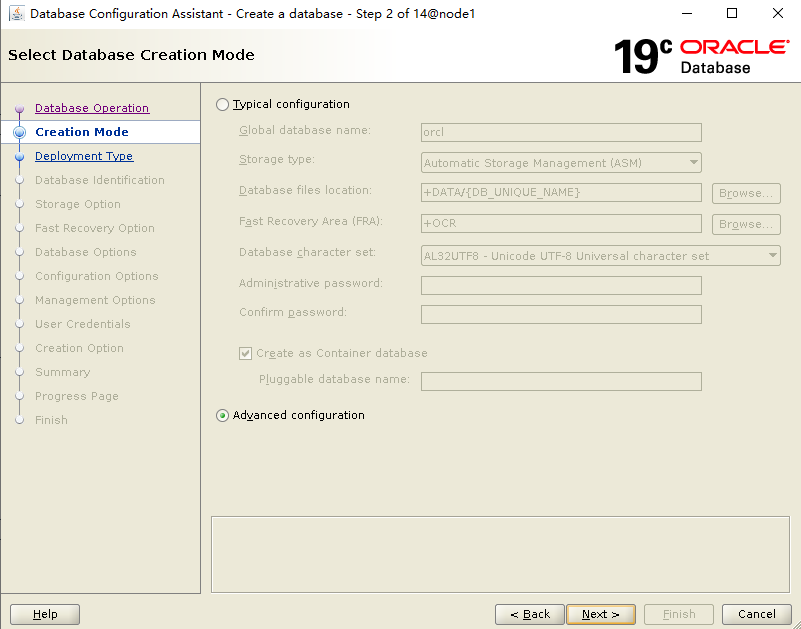This screenshot has width=801, height=629.
Task: Minimize the Database Configuration Assistant window
Action: point(687,13)
